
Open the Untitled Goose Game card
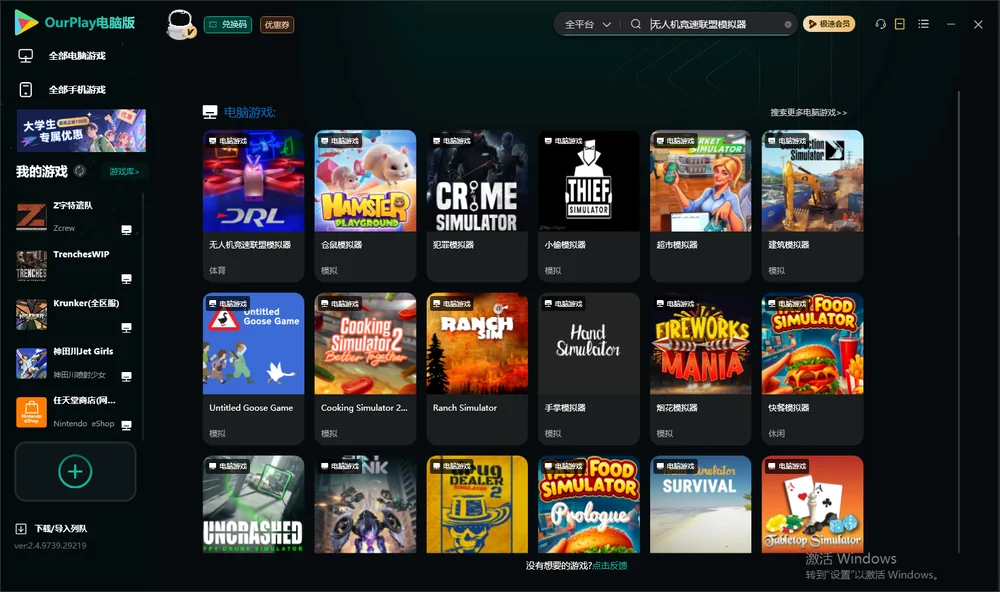tap(253, 368)
